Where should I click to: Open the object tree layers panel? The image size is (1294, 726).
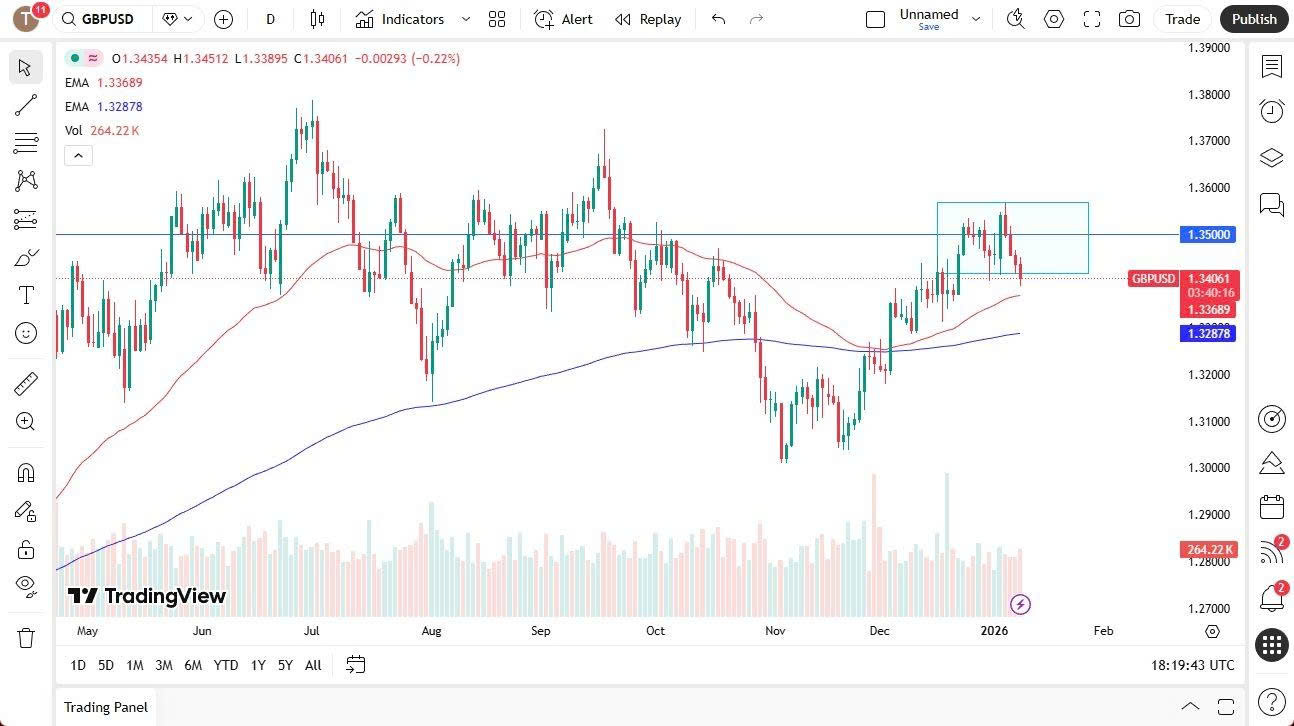coord(1272,158)
